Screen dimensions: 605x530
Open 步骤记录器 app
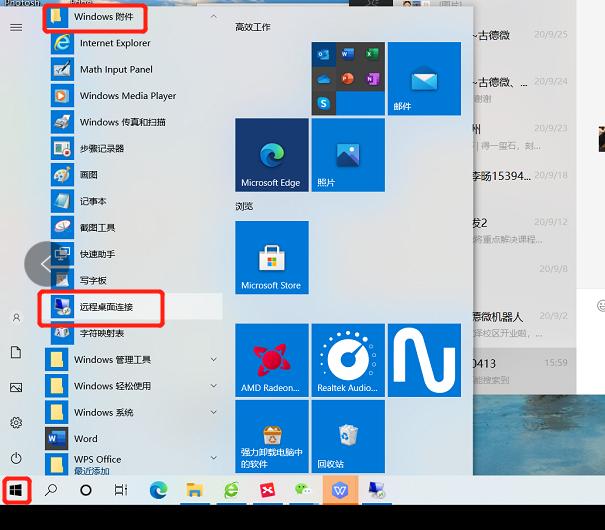[136, 149]
